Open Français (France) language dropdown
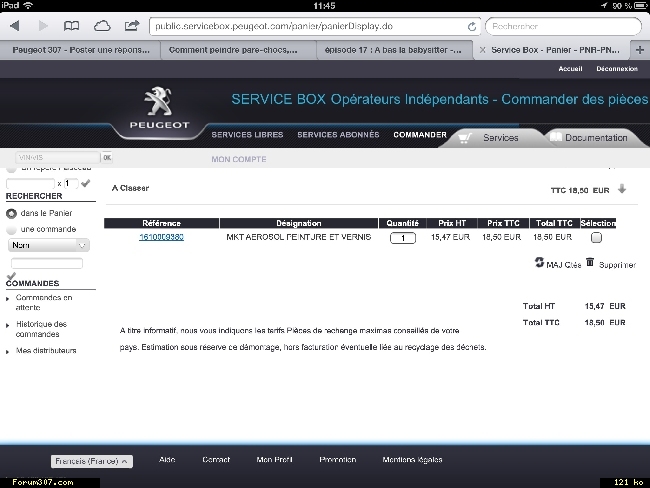 coord(92,461)
